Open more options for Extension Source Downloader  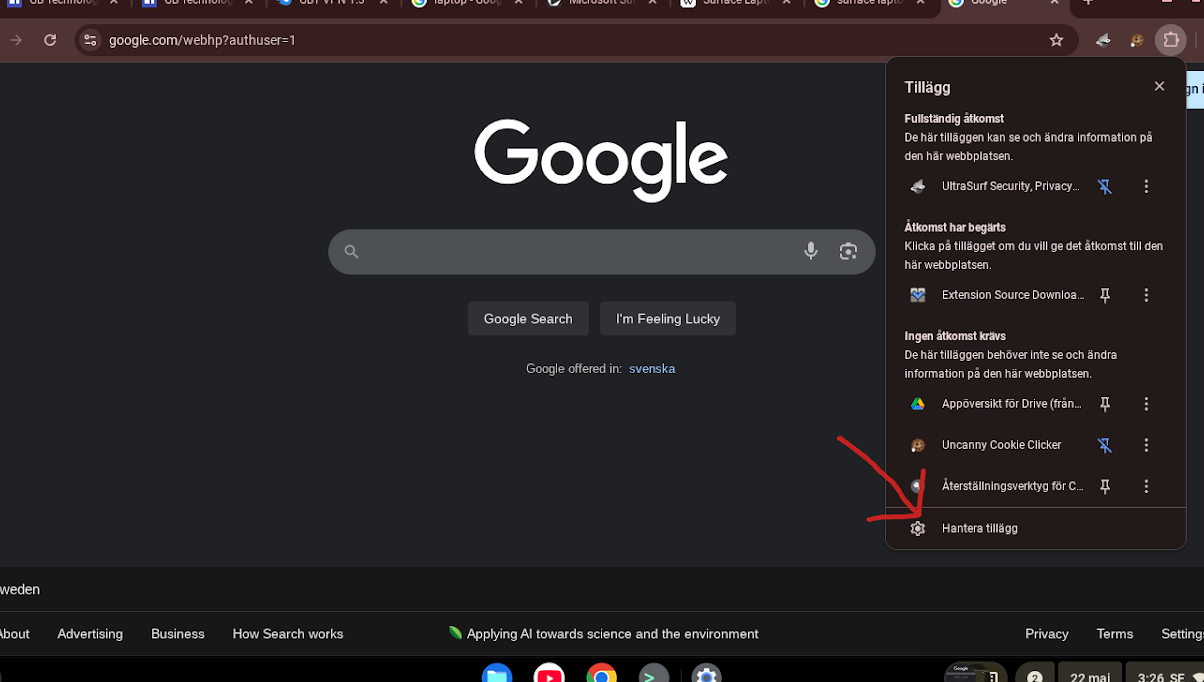click(x=1146, y=295)
